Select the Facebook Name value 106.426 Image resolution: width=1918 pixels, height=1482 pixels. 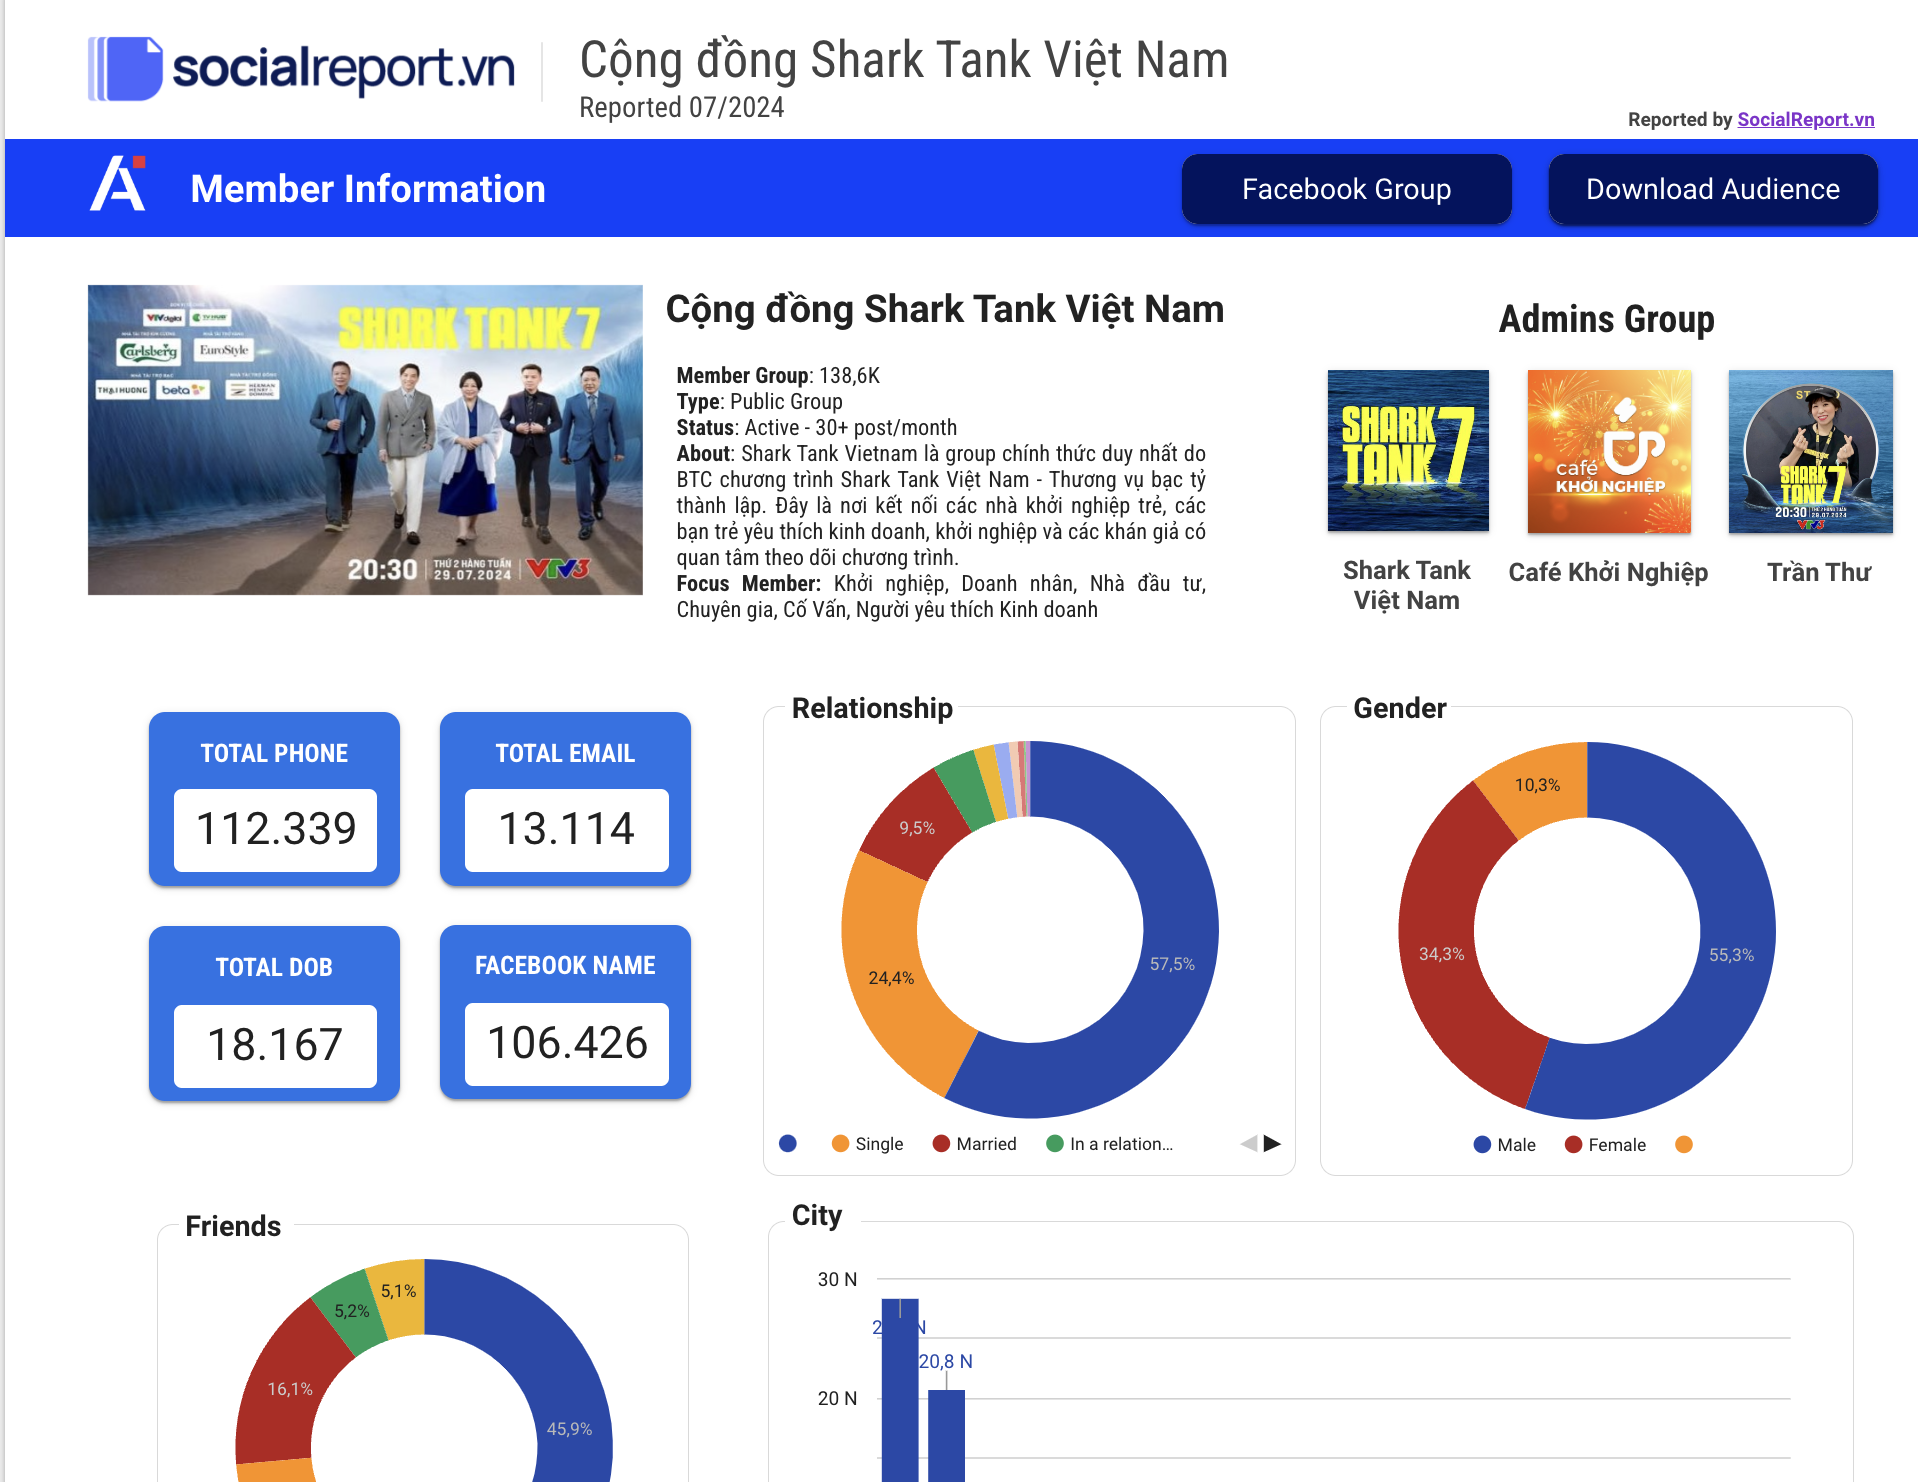(x=566, y=1043)
